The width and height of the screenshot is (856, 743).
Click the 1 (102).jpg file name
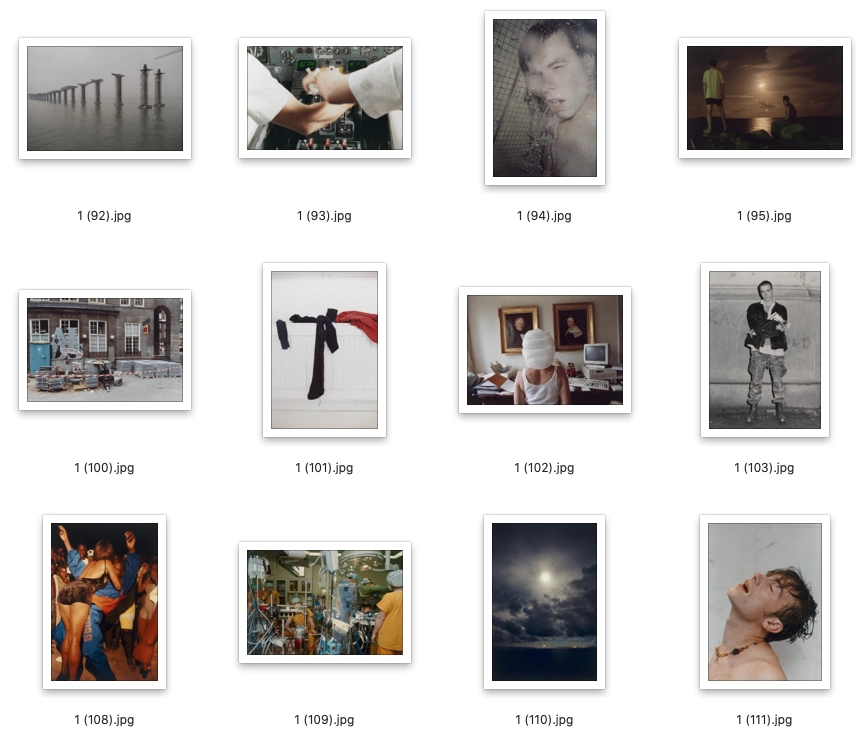click(x=544, y=468)
